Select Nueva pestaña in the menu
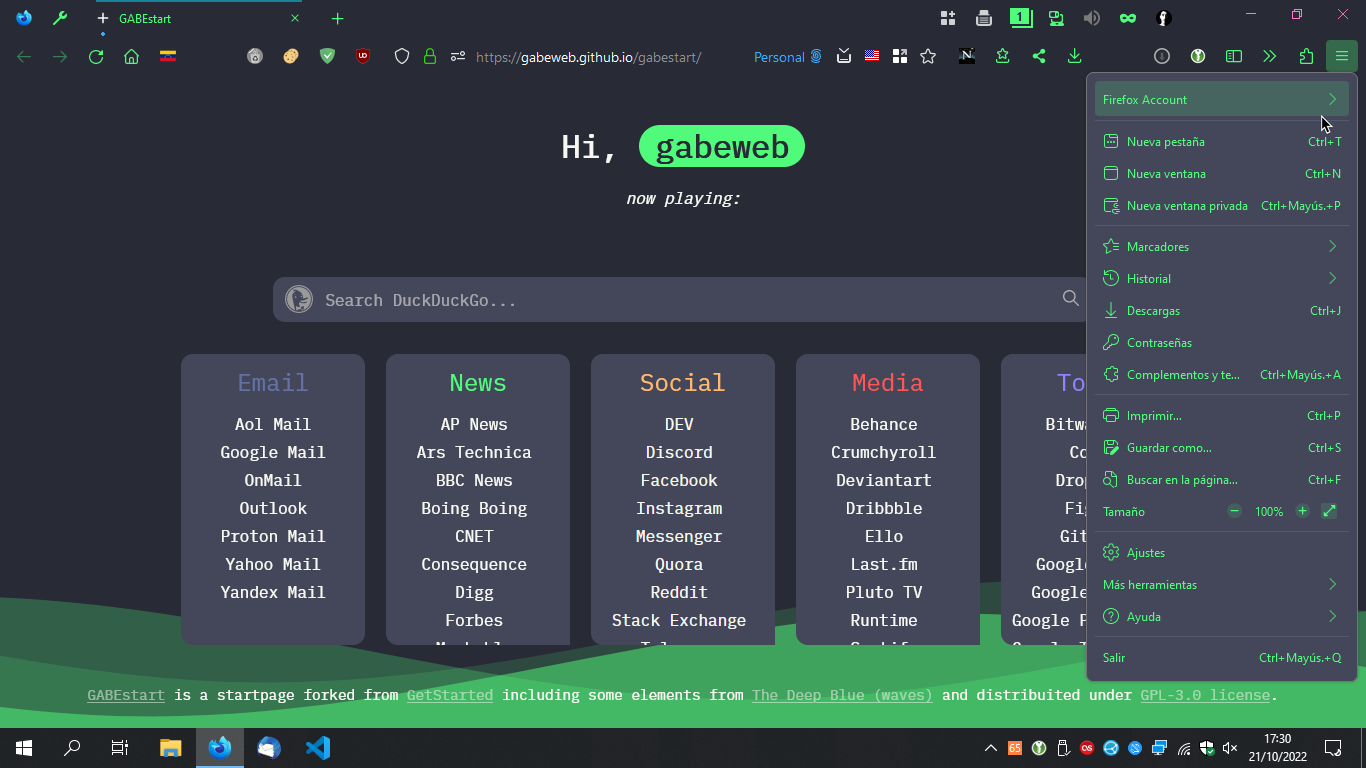 coord(1222,141)
